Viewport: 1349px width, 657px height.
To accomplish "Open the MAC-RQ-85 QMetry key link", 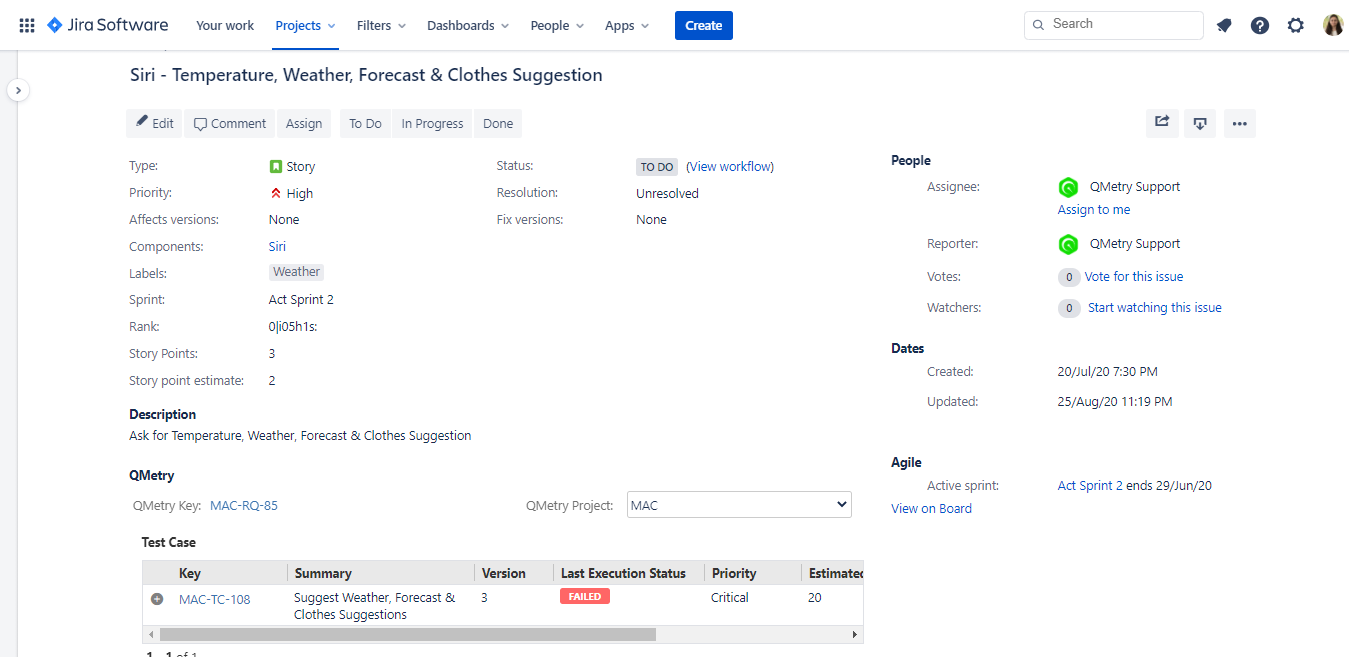I will (x=244, y=506).
